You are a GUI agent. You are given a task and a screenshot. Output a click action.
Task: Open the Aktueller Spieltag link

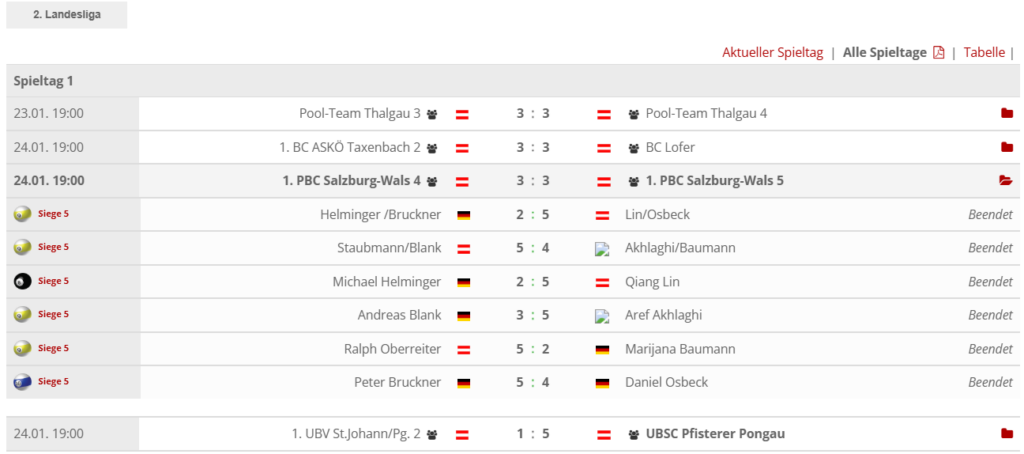[x=773, y=53]
